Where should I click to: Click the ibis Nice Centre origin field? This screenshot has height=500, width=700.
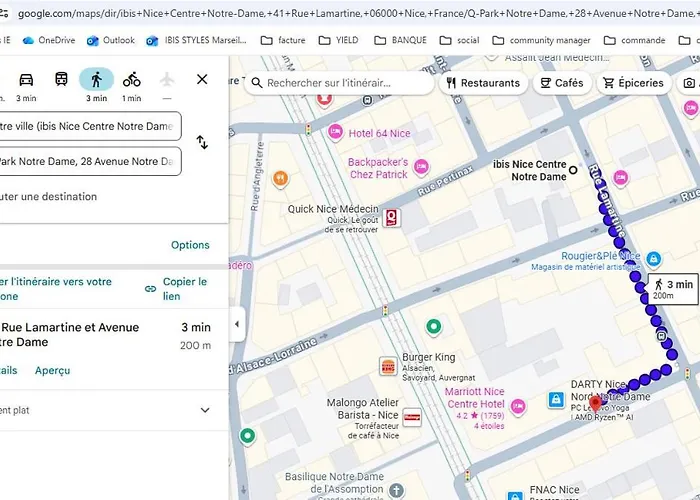[91, 126]
